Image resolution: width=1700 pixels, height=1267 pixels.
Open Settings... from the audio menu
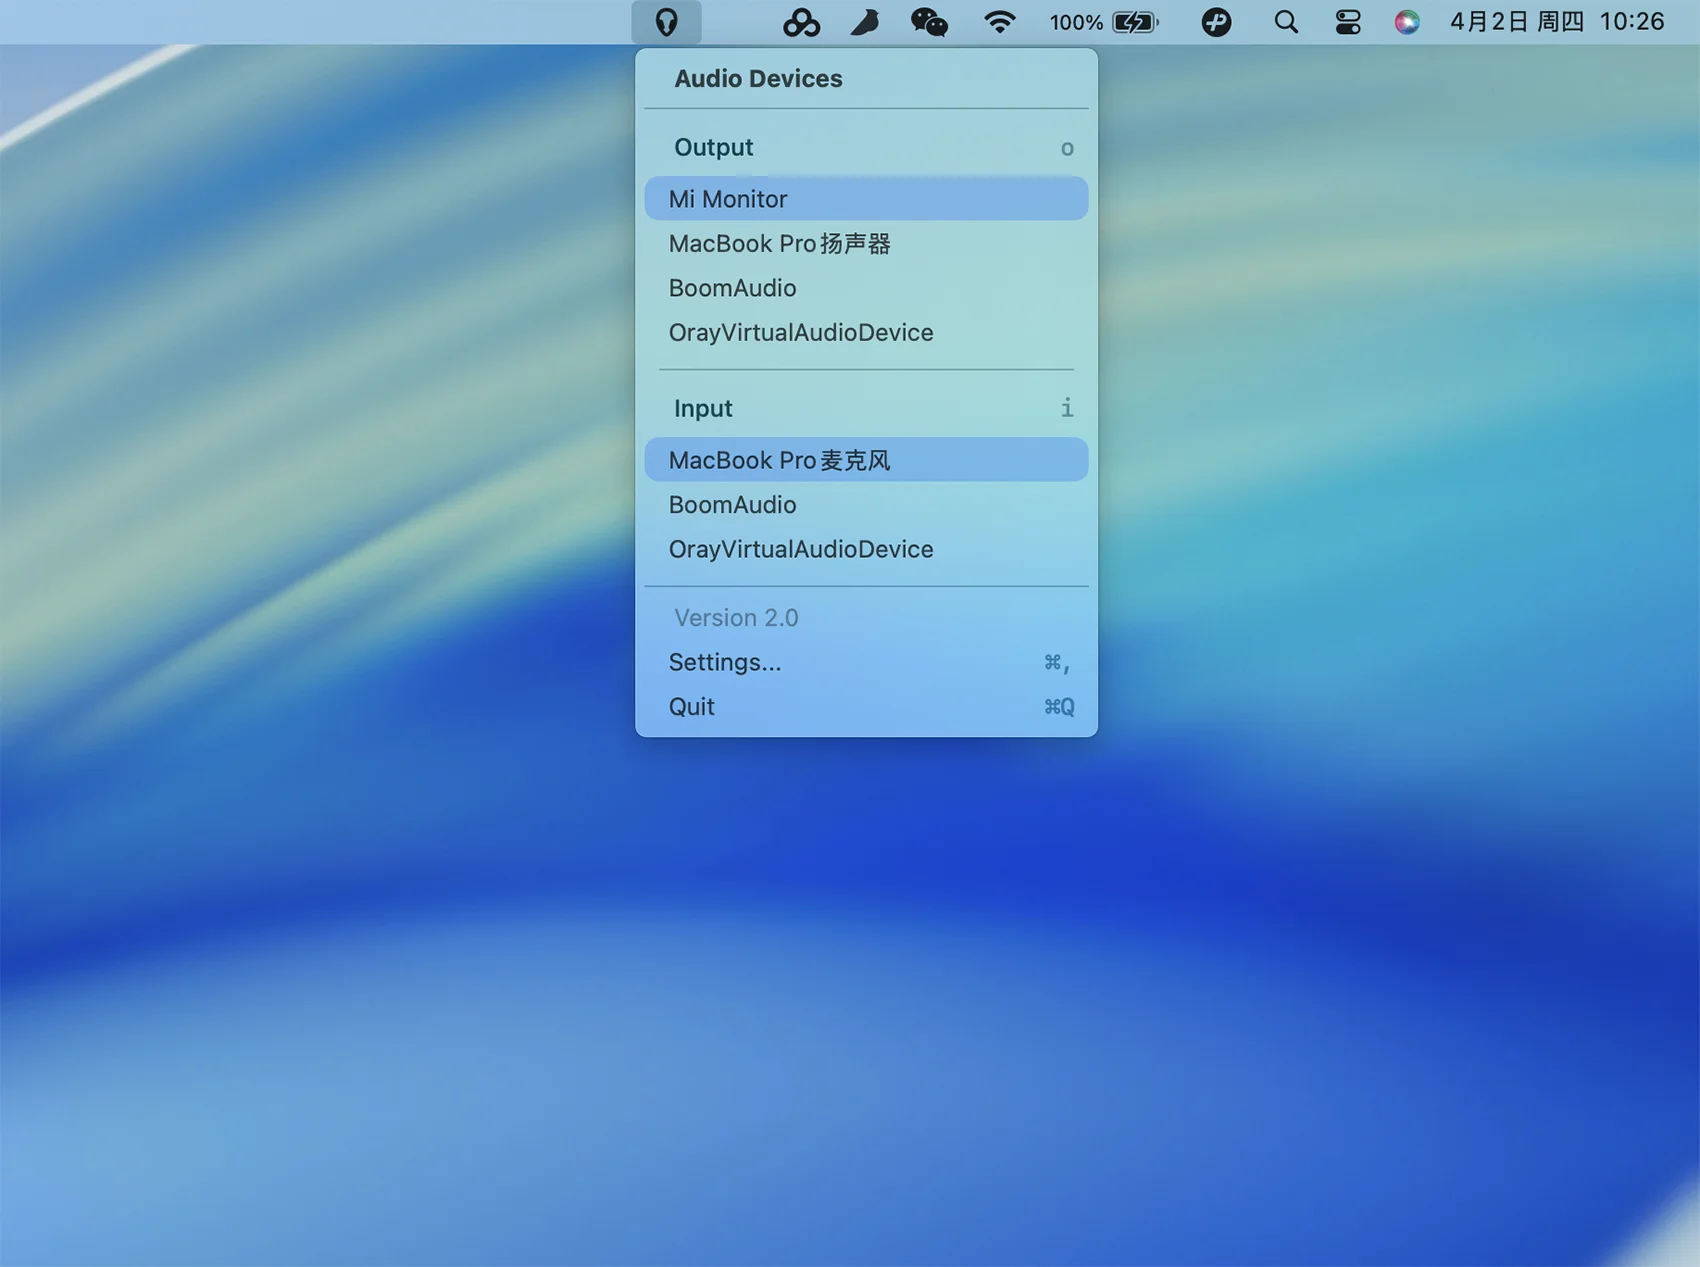click(x=866, y=662)
